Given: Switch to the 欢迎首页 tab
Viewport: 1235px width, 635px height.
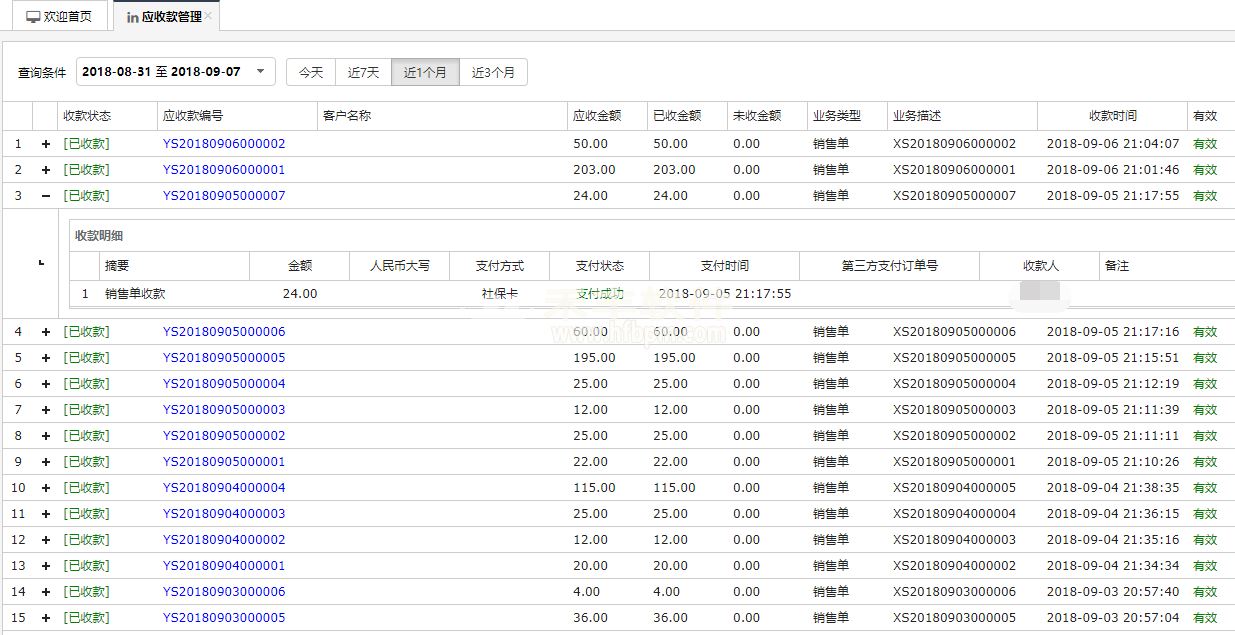Looking at the screenshot, I should 59,17.
